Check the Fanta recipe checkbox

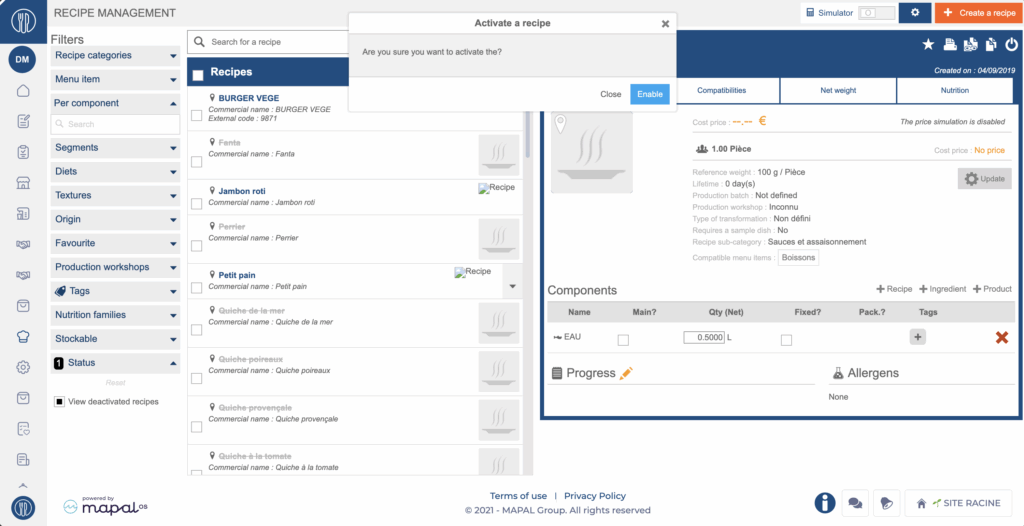196,162
